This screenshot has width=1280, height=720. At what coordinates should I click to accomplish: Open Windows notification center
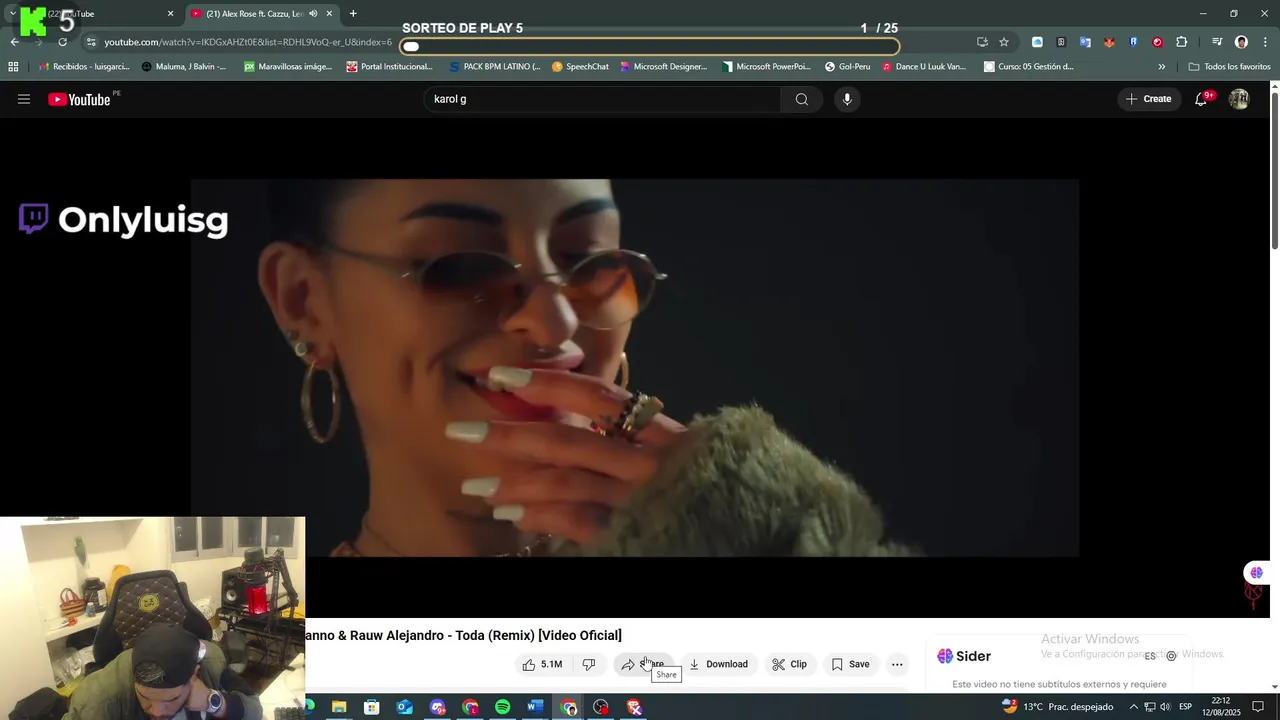coord(1258,707)
